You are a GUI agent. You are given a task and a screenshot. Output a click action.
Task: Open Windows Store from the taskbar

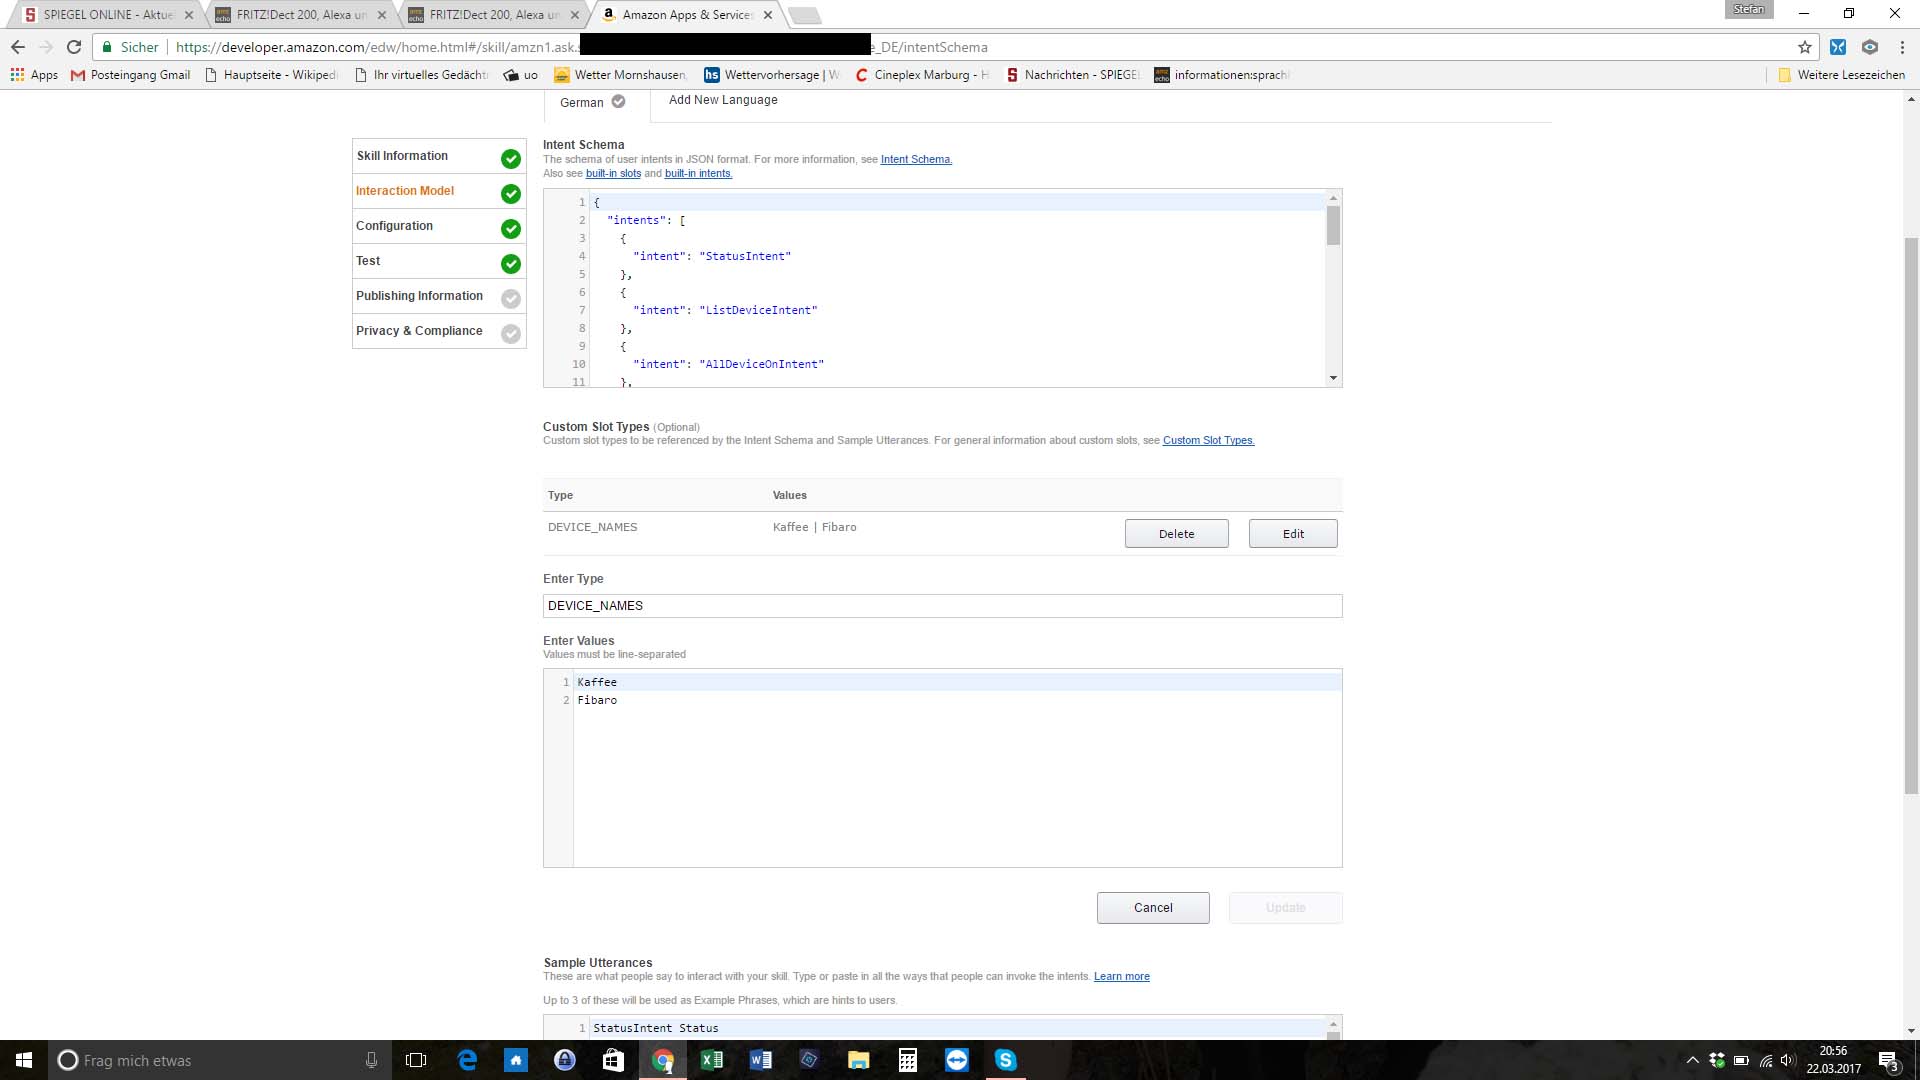click(613, 1060)
